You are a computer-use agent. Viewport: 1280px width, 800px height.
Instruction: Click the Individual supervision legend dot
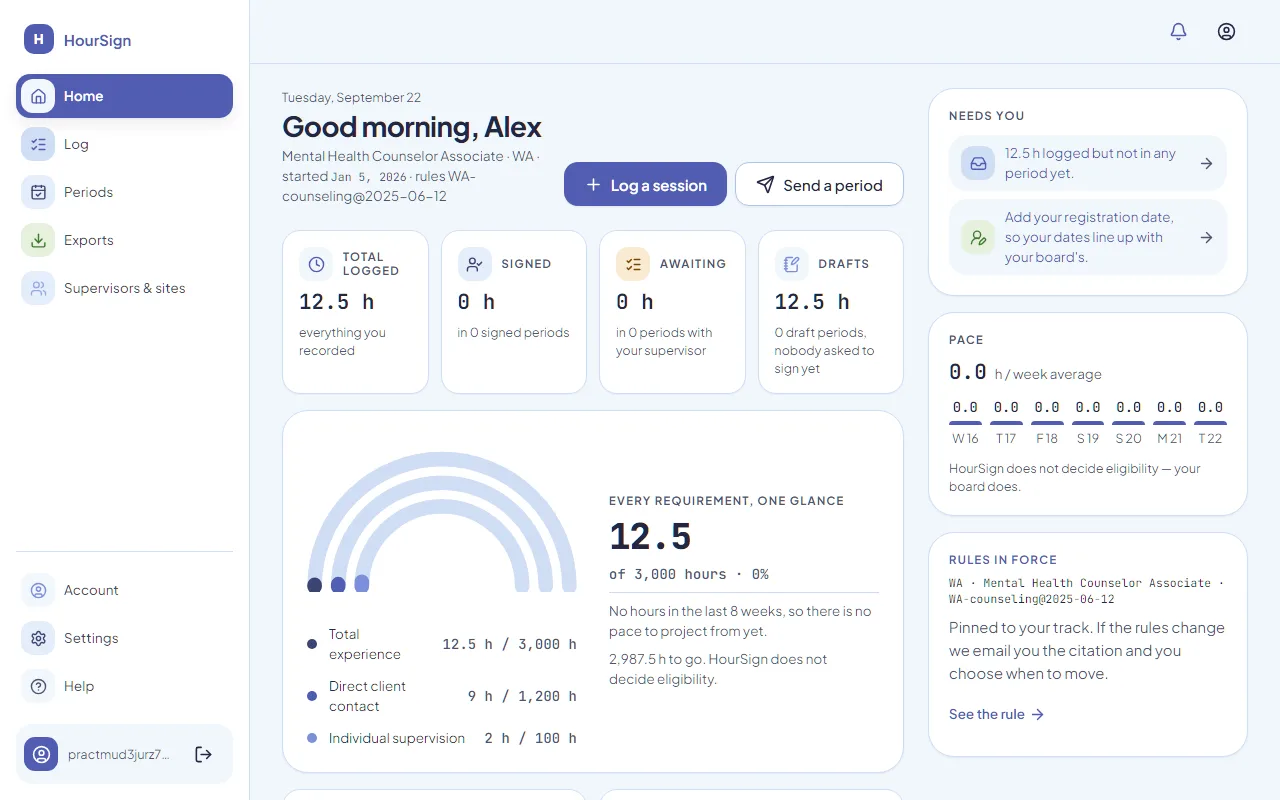312,738
